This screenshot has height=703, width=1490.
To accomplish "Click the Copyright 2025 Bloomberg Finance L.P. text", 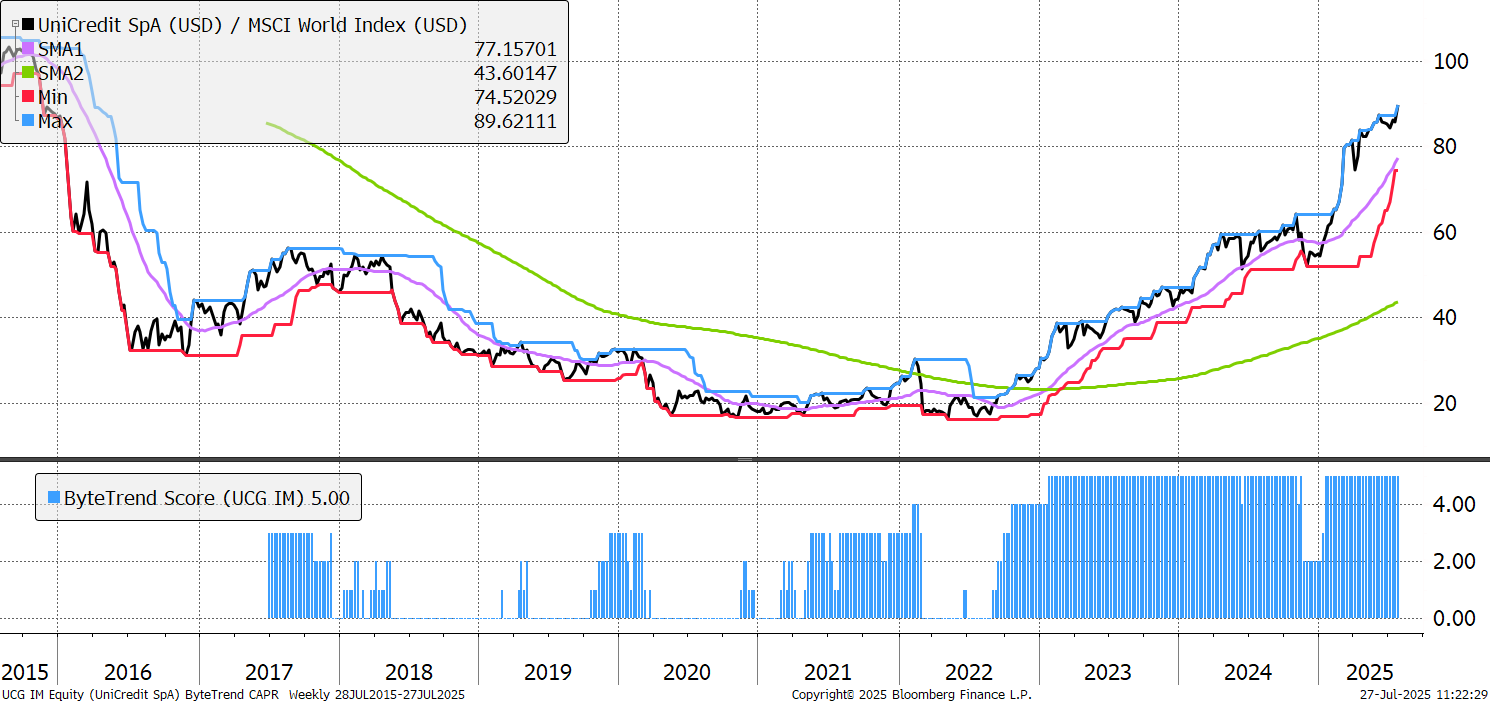I will click(x=911, y=694).
